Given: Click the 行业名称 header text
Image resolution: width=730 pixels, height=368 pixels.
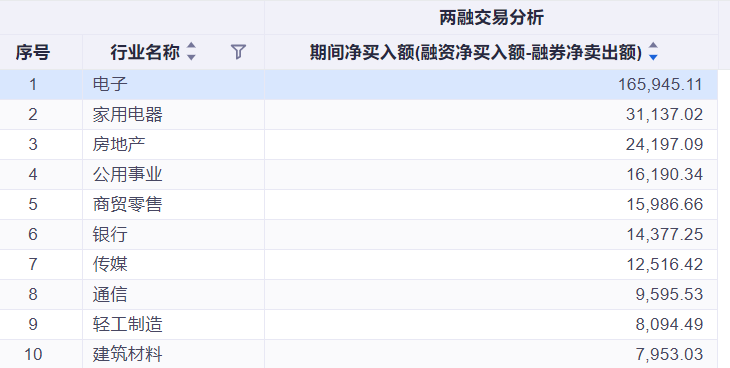Looking at the screenshot, I should click(145, 52).
